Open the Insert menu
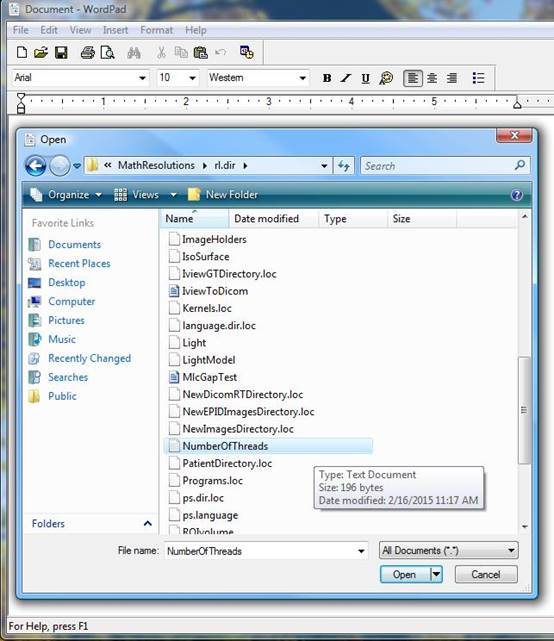 [115, 30]
